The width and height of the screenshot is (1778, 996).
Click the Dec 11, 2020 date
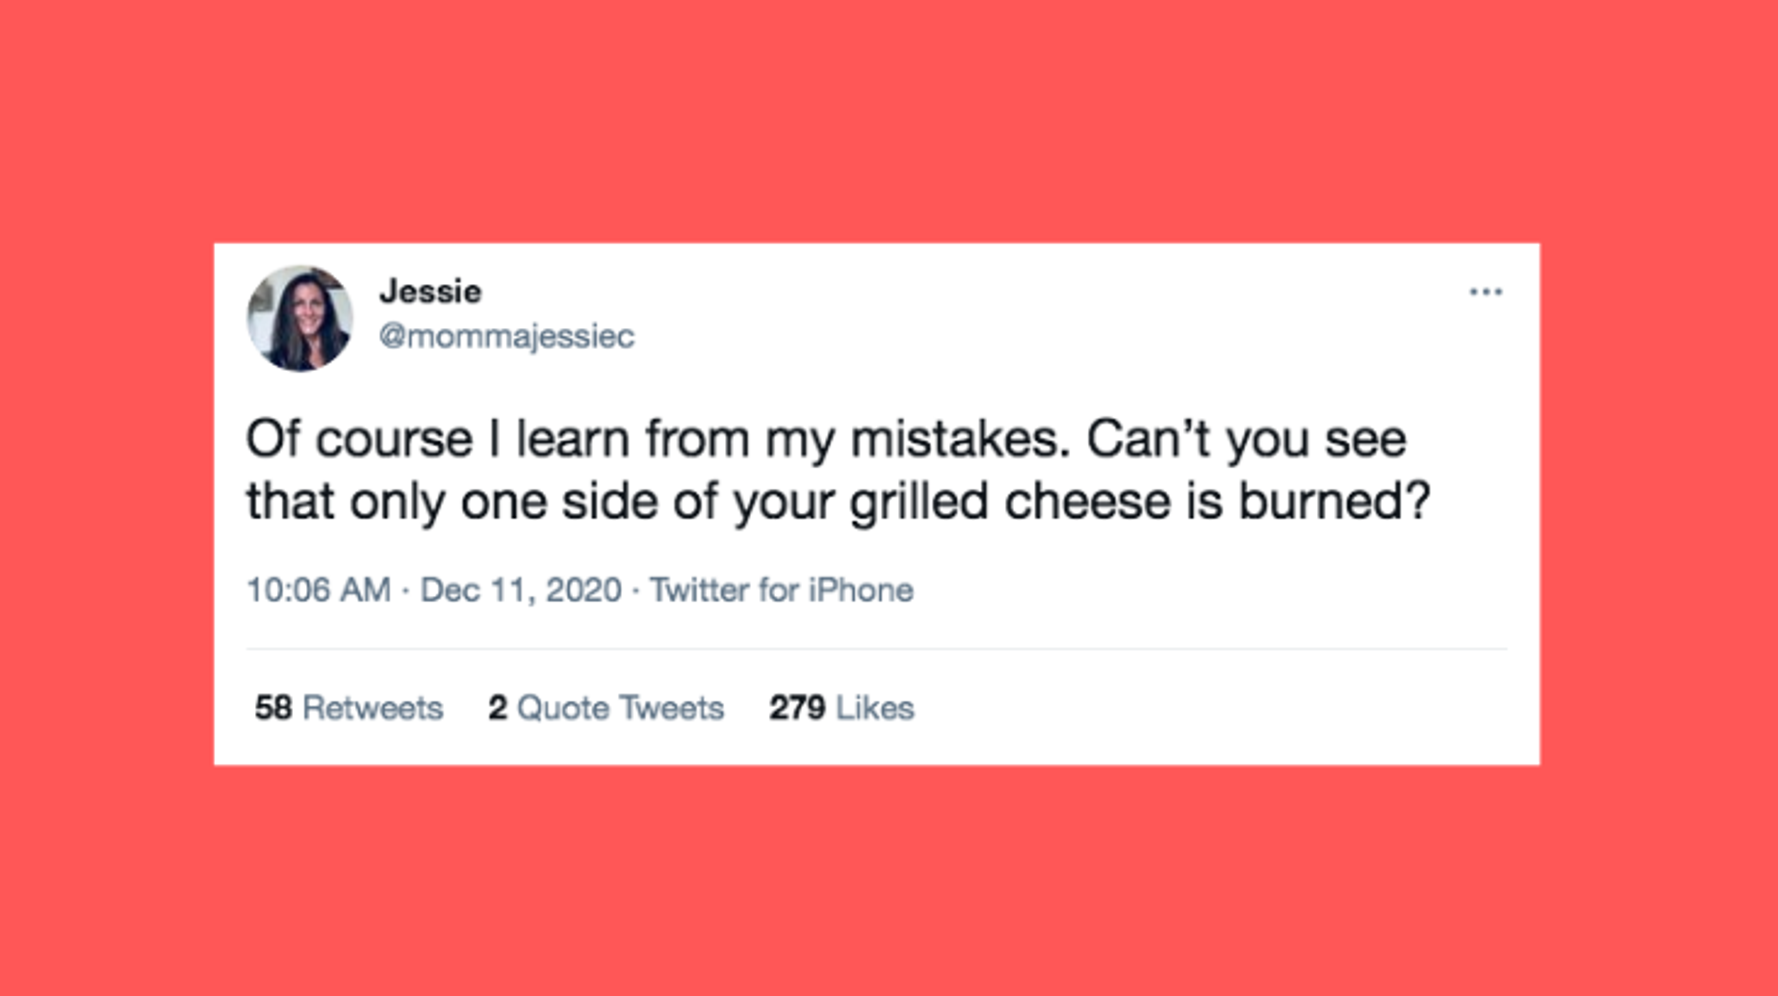click(520, 590)
